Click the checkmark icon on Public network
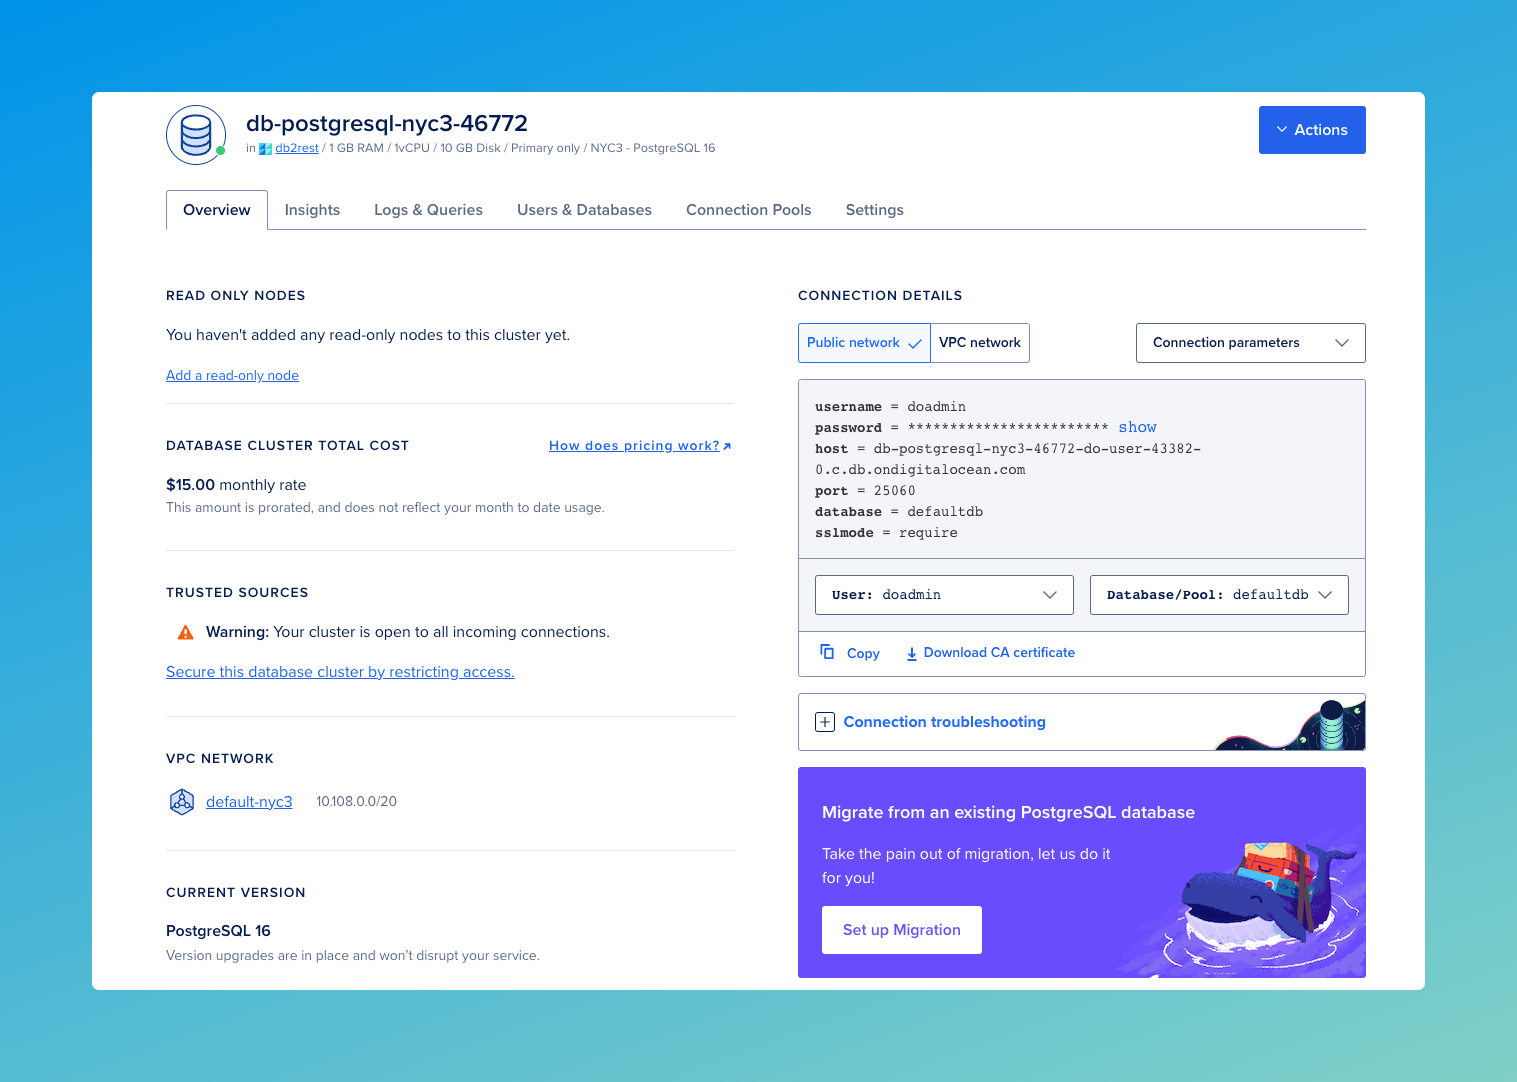 [x=915, y=343]
